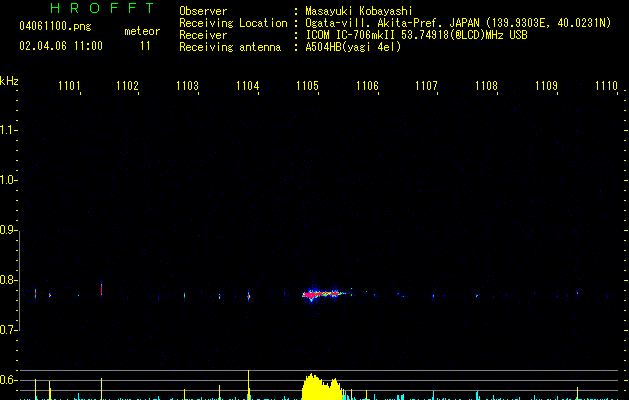Click the 1110 time axis label
This screenshot has width=629, height=400.
click(x=606, y=85)
